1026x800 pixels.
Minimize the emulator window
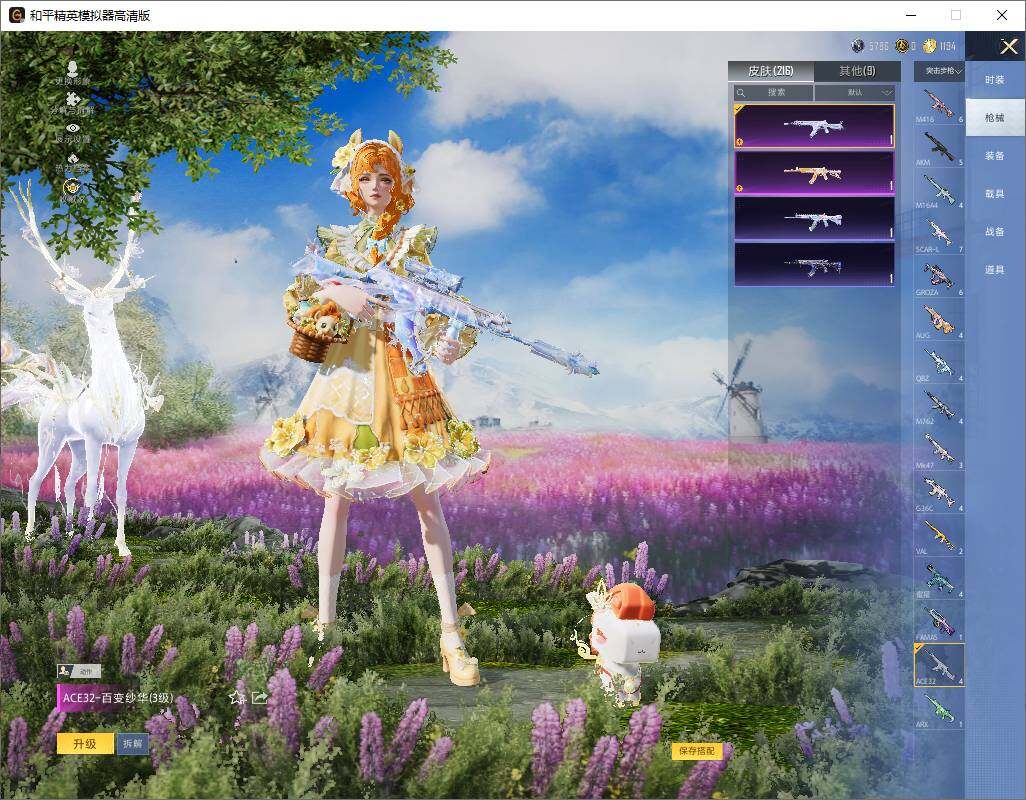coord(911,15)
